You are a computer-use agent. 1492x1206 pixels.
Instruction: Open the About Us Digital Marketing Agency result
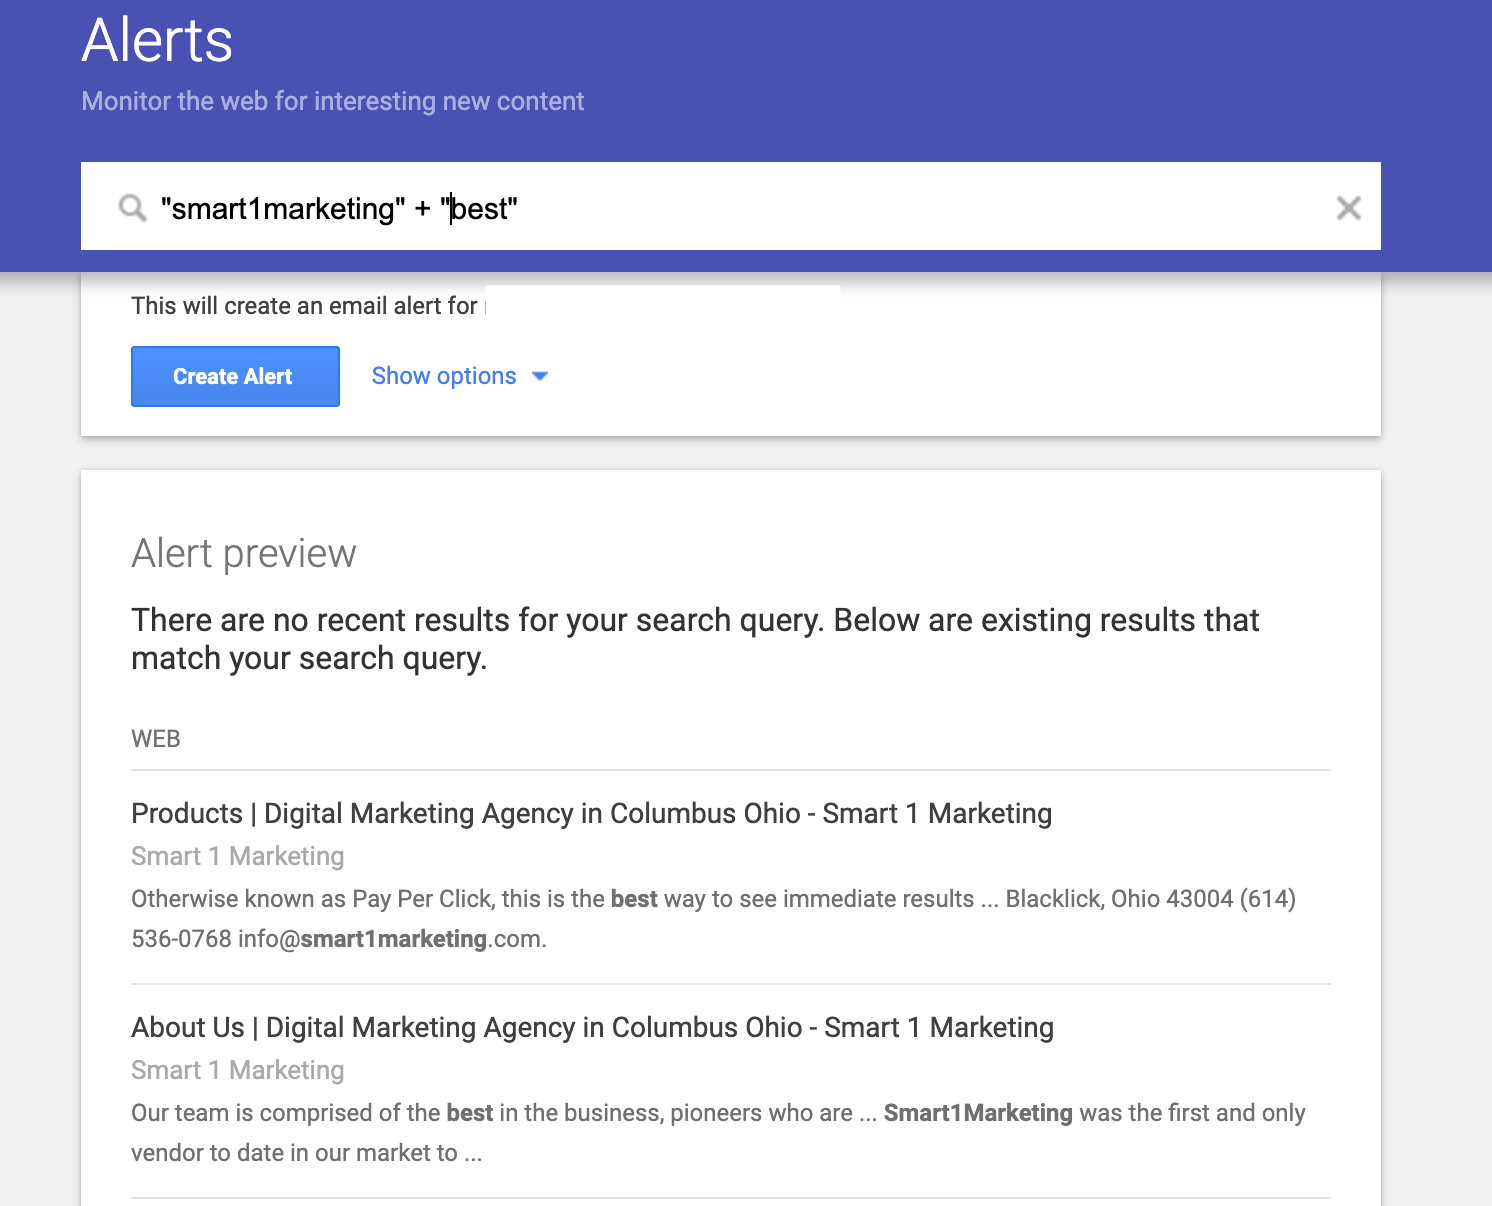click(592, 1027)
